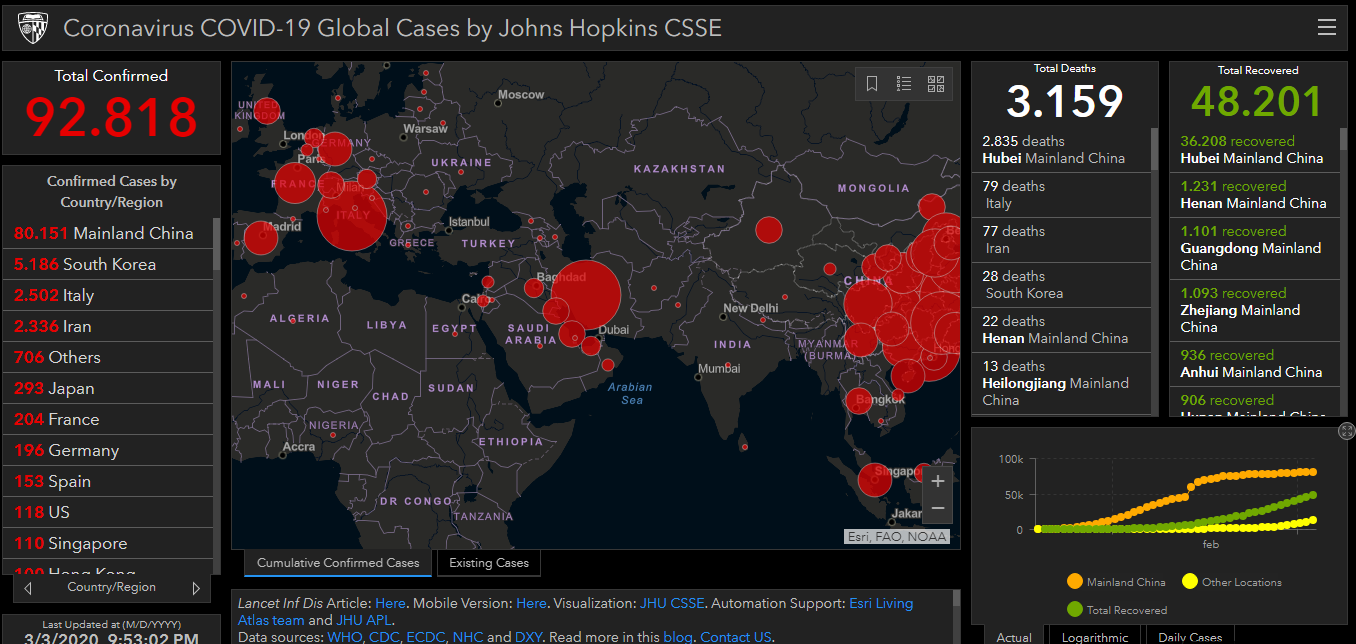The width and height of the screenshot is (1356, 644).
Task: Select 5.186 South Korea in country list
Action: click(108, 264)
